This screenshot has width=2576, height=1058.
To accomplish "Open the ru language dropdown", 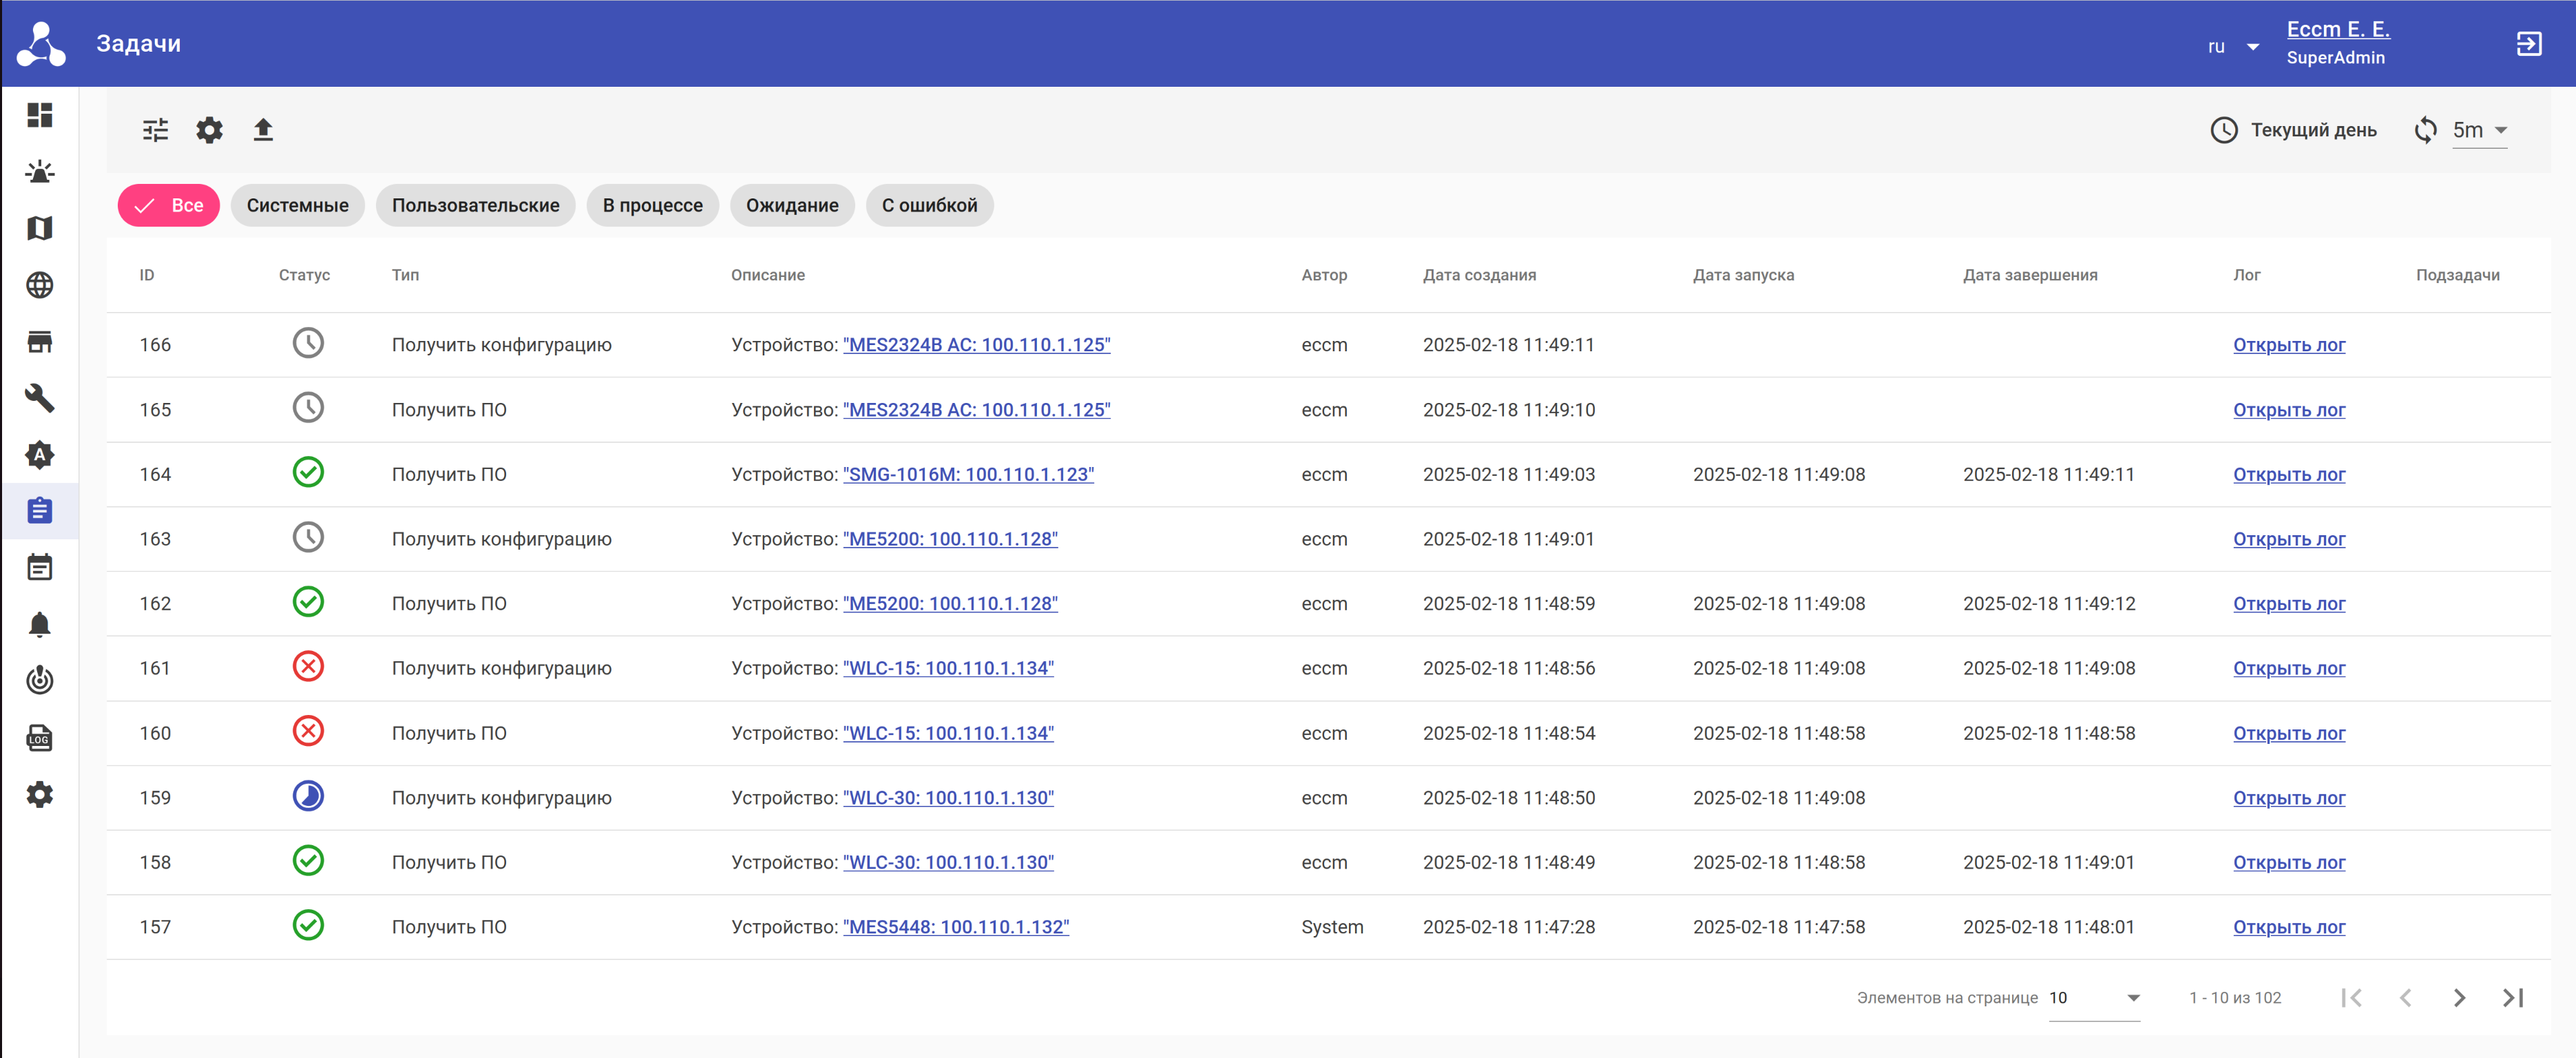I will point(2232,47).
